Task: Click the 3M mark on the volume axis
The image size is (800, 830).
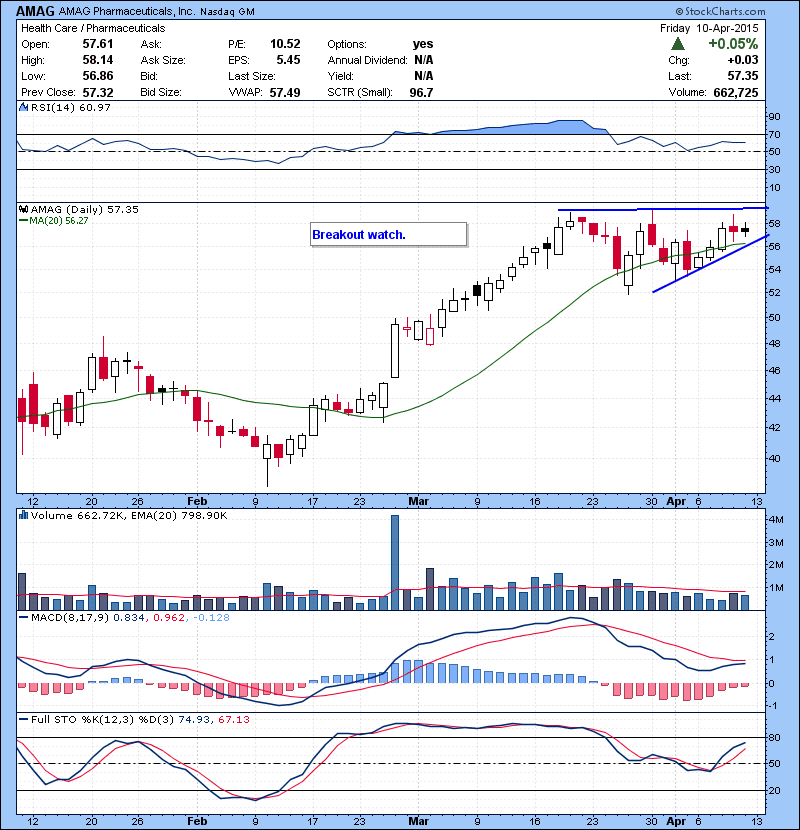Action: pyautogui.click(x=776, y=543)
